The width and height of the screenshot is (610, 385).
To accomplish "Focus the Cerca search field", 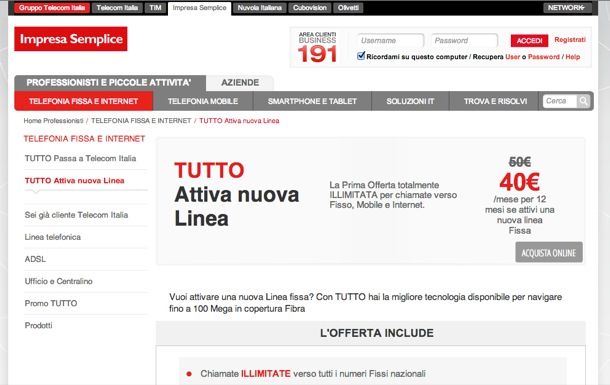I will (x=560, y=101).
